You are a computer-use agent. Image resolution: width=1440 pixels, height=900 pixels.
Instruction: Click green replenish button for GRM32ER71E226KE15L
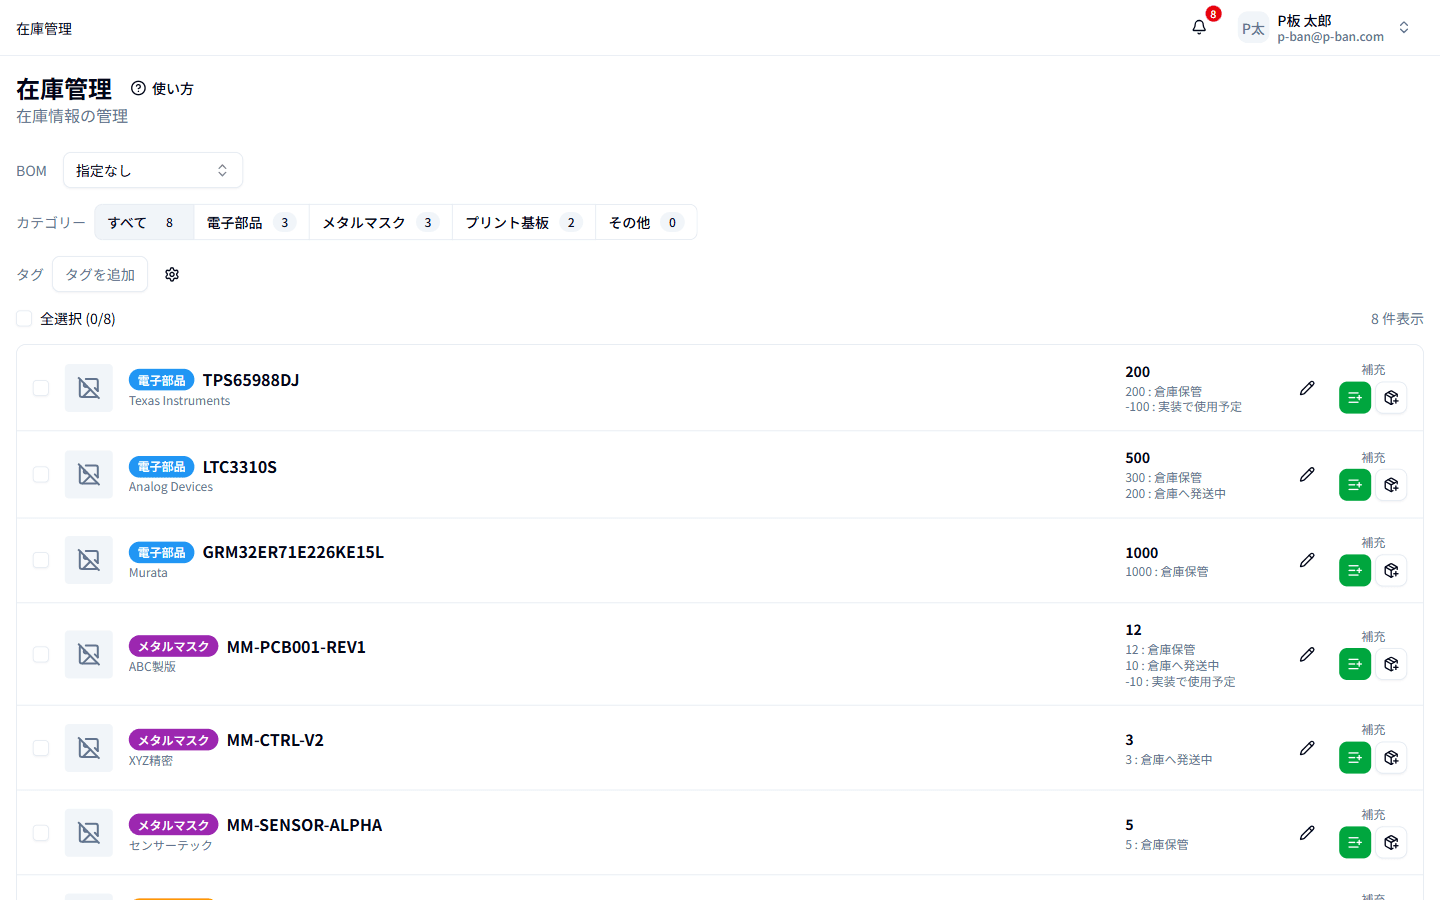pos(1355,571)
